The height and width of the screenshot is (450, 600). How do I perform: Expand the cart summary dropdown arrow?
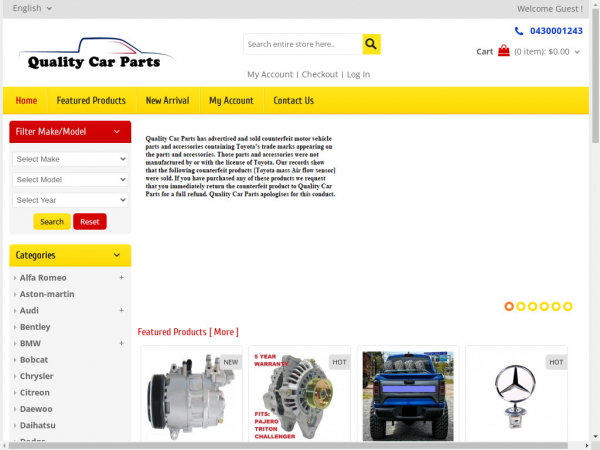point(577,52)
